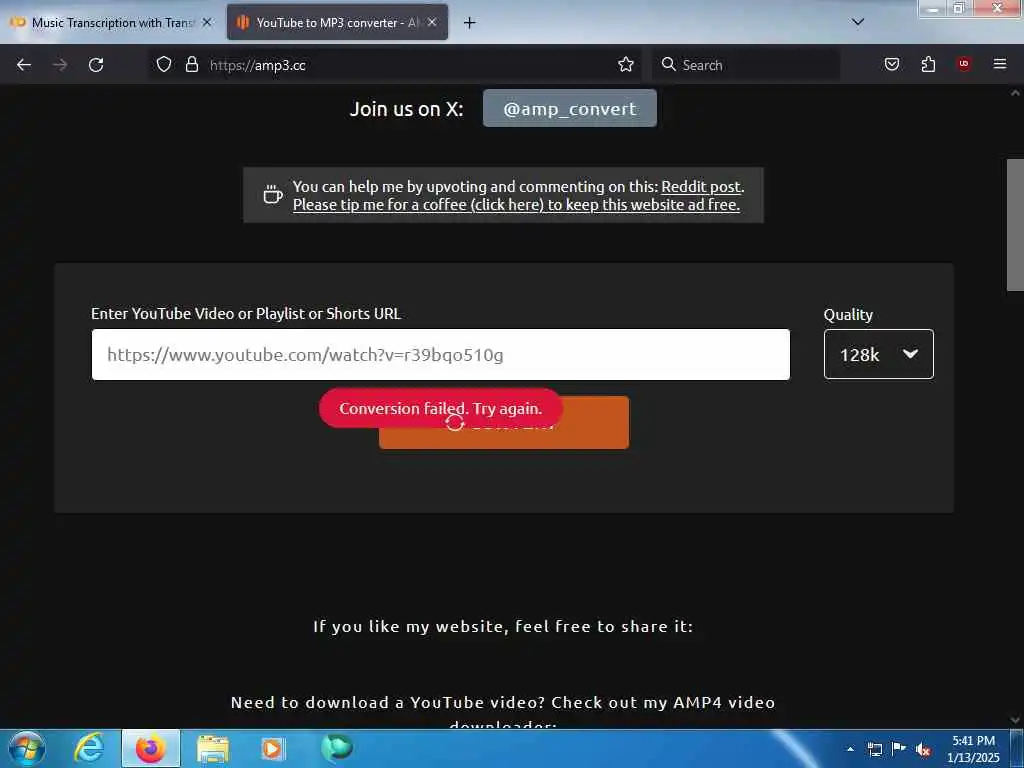Close the Music Transcription tab

tap(207, 22)
